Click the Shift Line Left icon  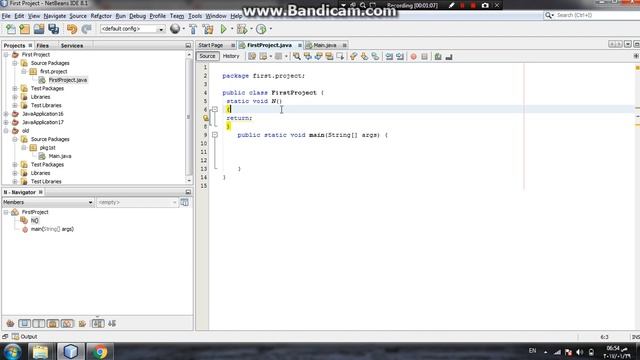click(389, 57)
